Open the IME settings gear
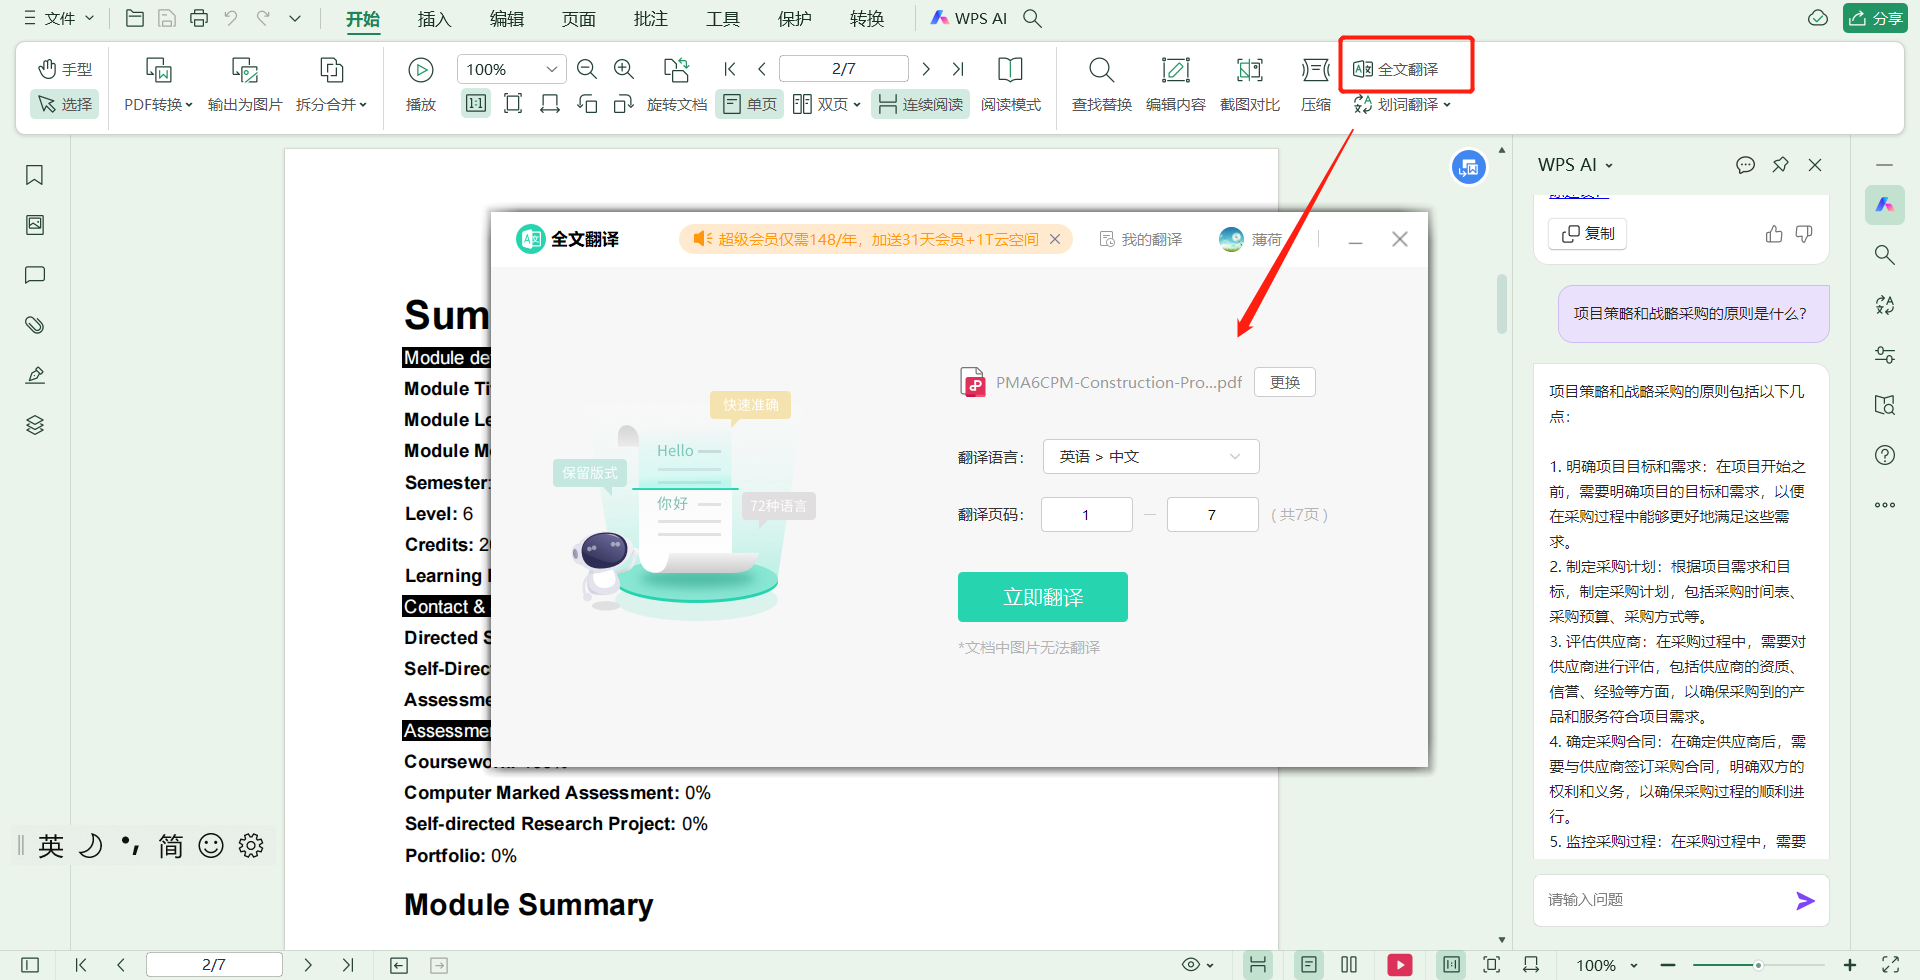 pyautogui.click(x=251, y=846)
